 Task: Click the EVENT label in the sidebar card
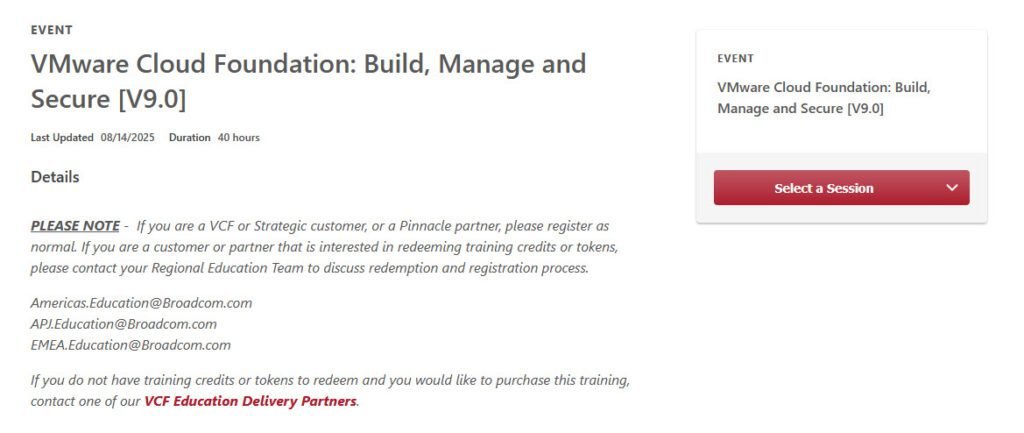pos(736,59)
